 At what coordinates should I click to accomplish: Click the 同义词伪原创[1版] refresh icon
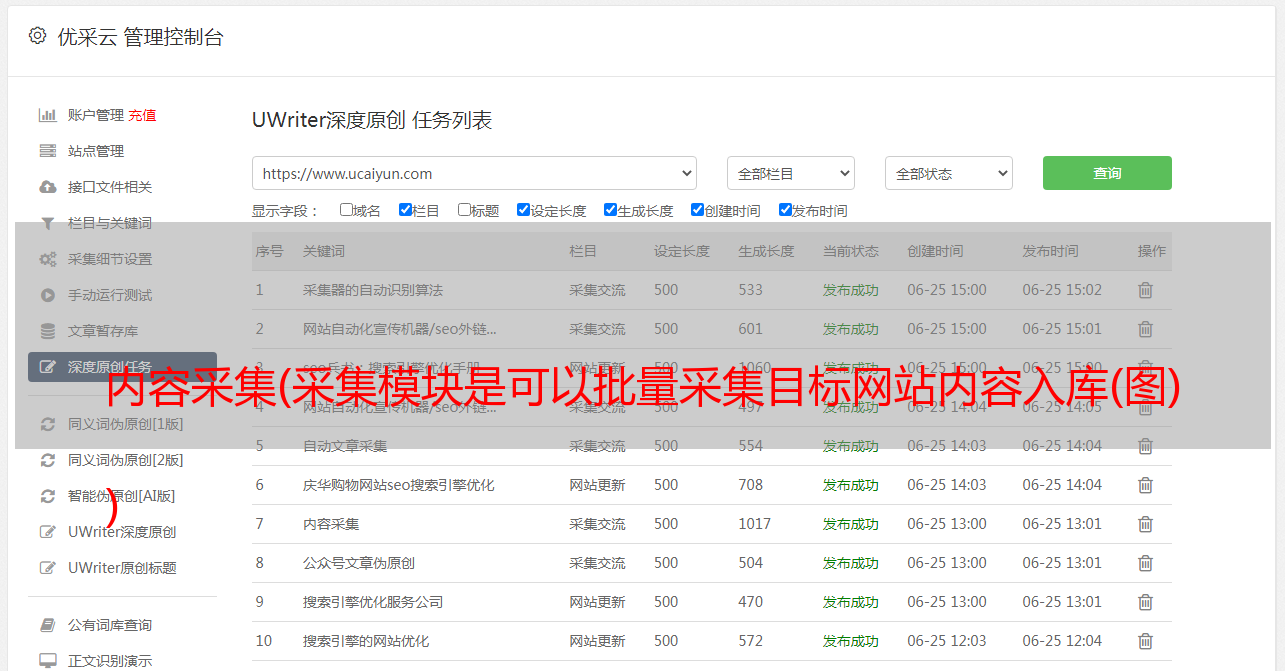[x=47, y=424]
